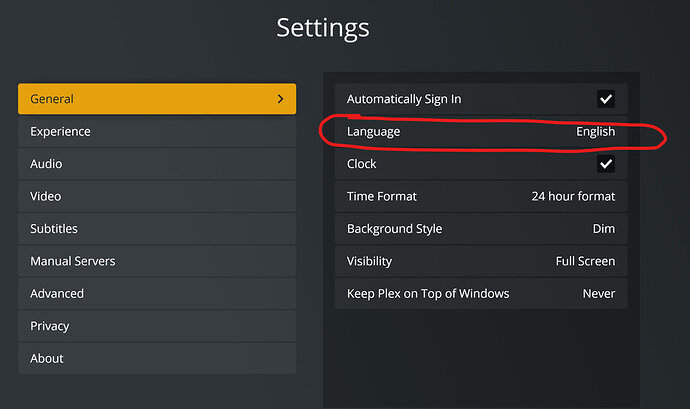Viewport: 690px width, 409px height.
Task: Select Manual Servers in the sidebar
Action: tap(156, 261)
